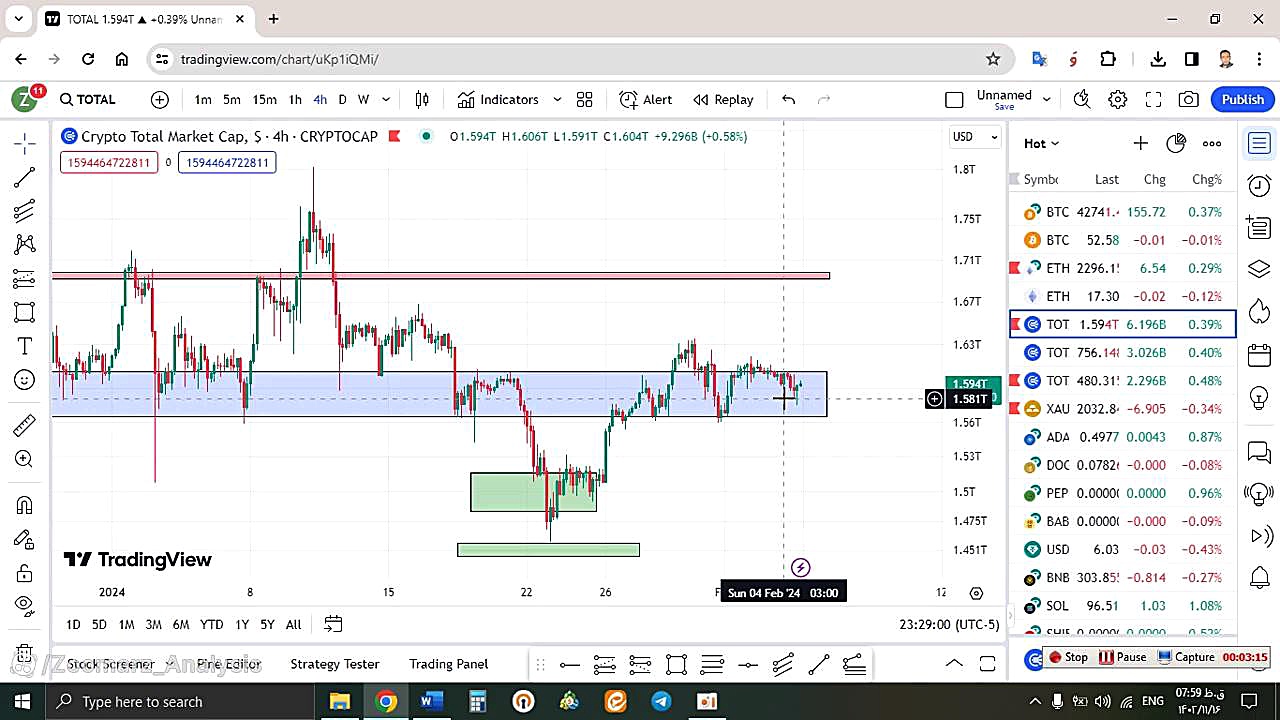Start bar Replay mode
Image resolution: width=1280 pixels, height=720 pixels.
[x=723, y=99]
